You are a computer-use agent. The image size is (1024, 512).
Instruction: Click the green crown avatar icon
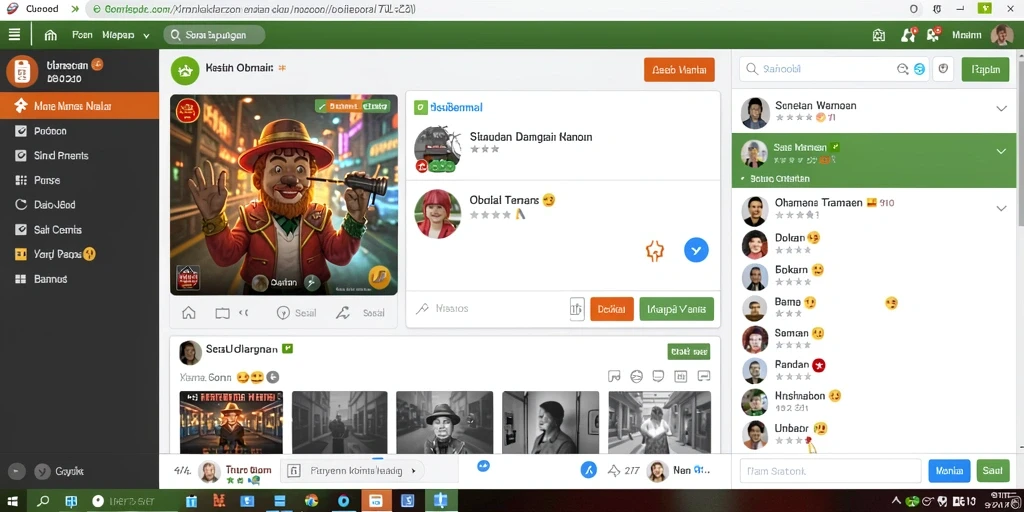click(185, 70)
